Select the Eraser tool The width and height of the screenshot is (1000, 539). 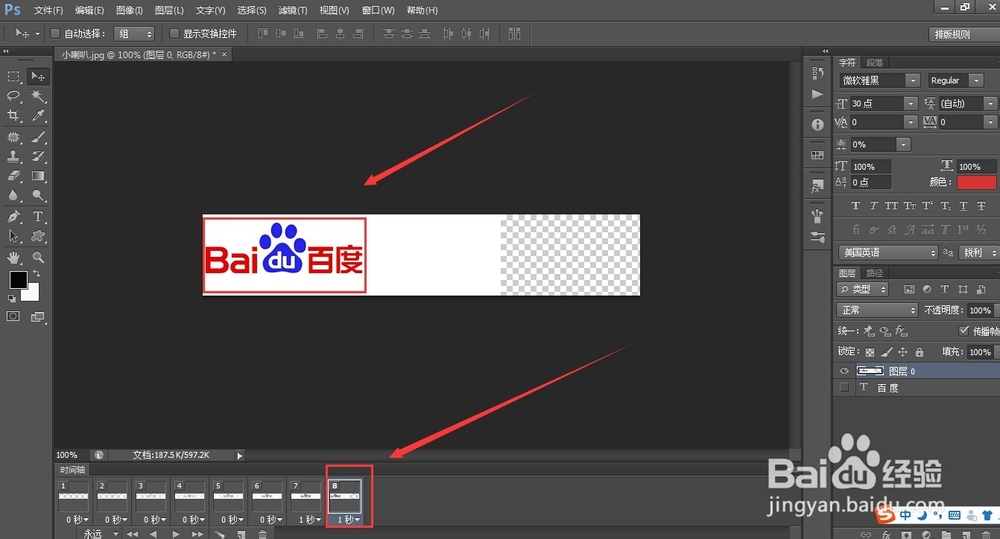pyautogui.click(x=13, y=176)
